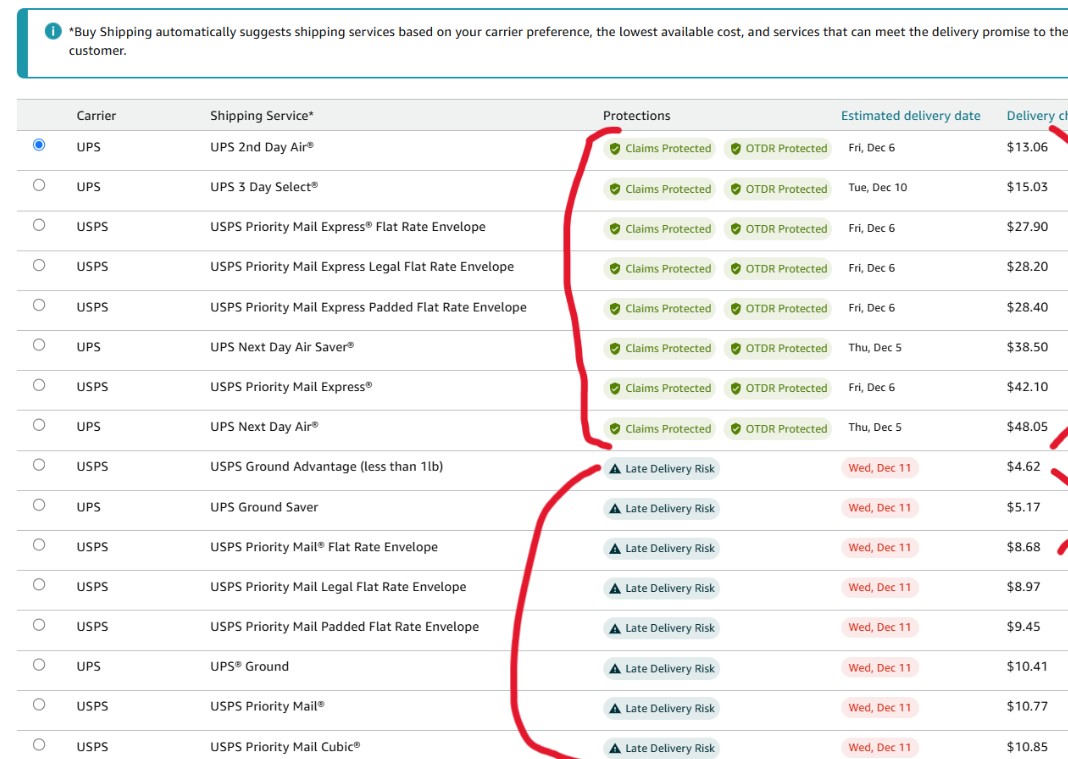Click Claims Protected badge in $28.40 row
This screenshot has height=759, width=1068.
point(659,309)
